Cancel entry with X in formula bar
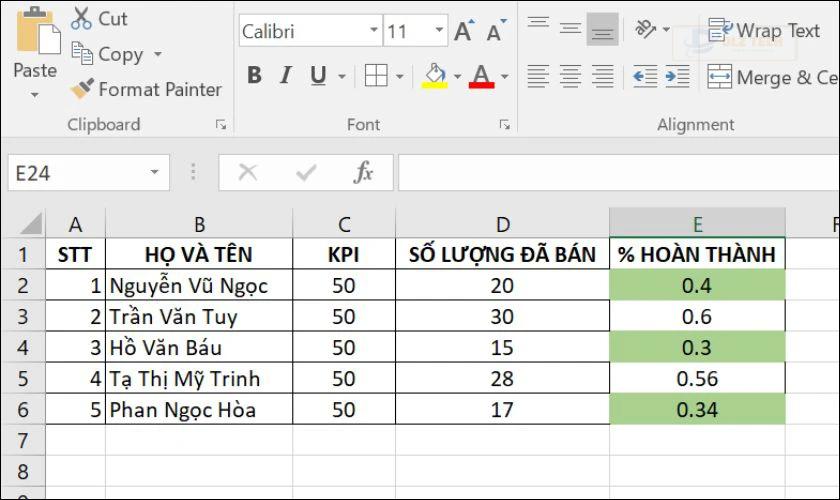 tap(248, 173)
